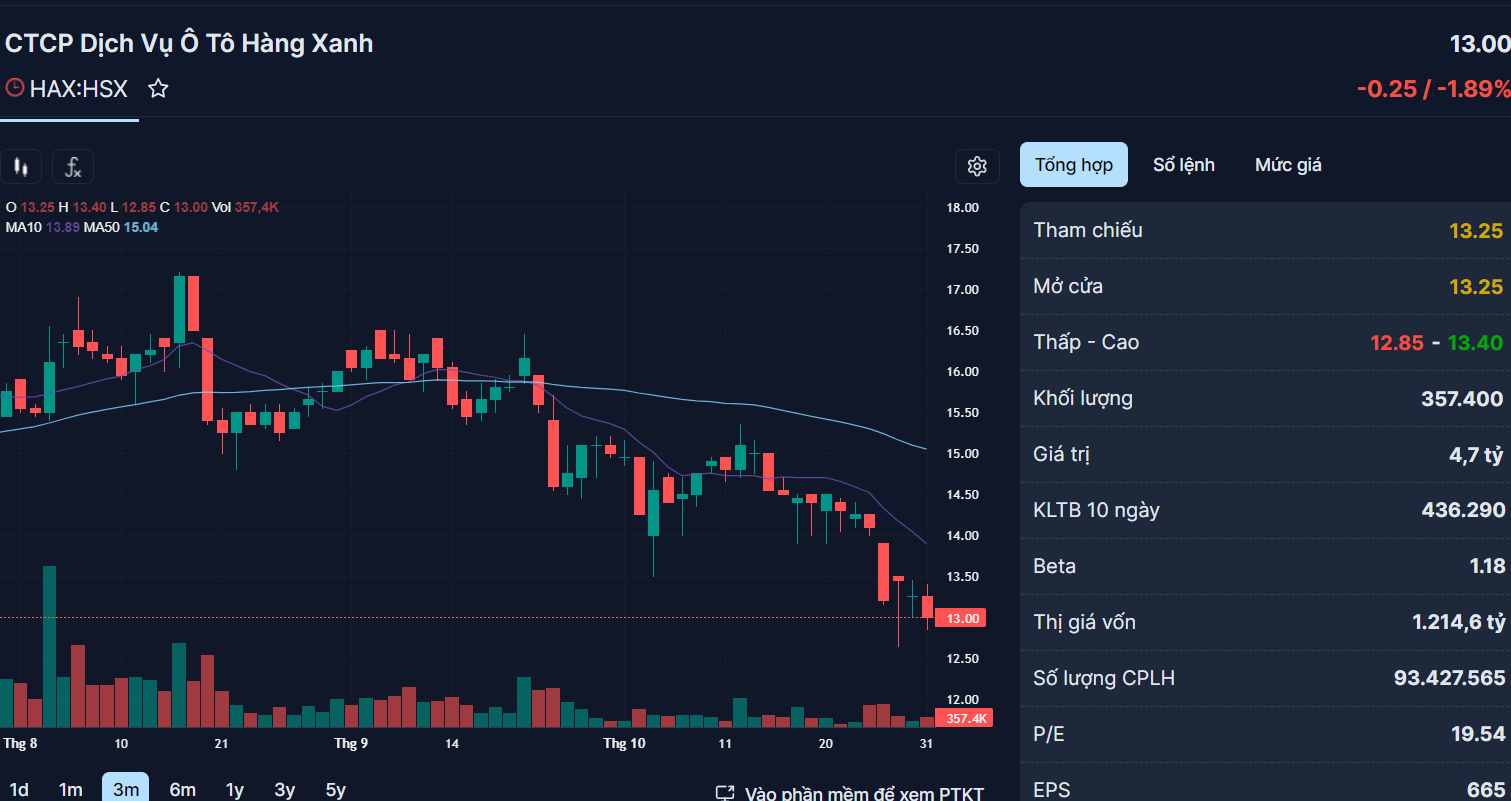
Task: Switch to the Tổng hợp tab
Action: pyautogui.click(x=1074, y=164)
